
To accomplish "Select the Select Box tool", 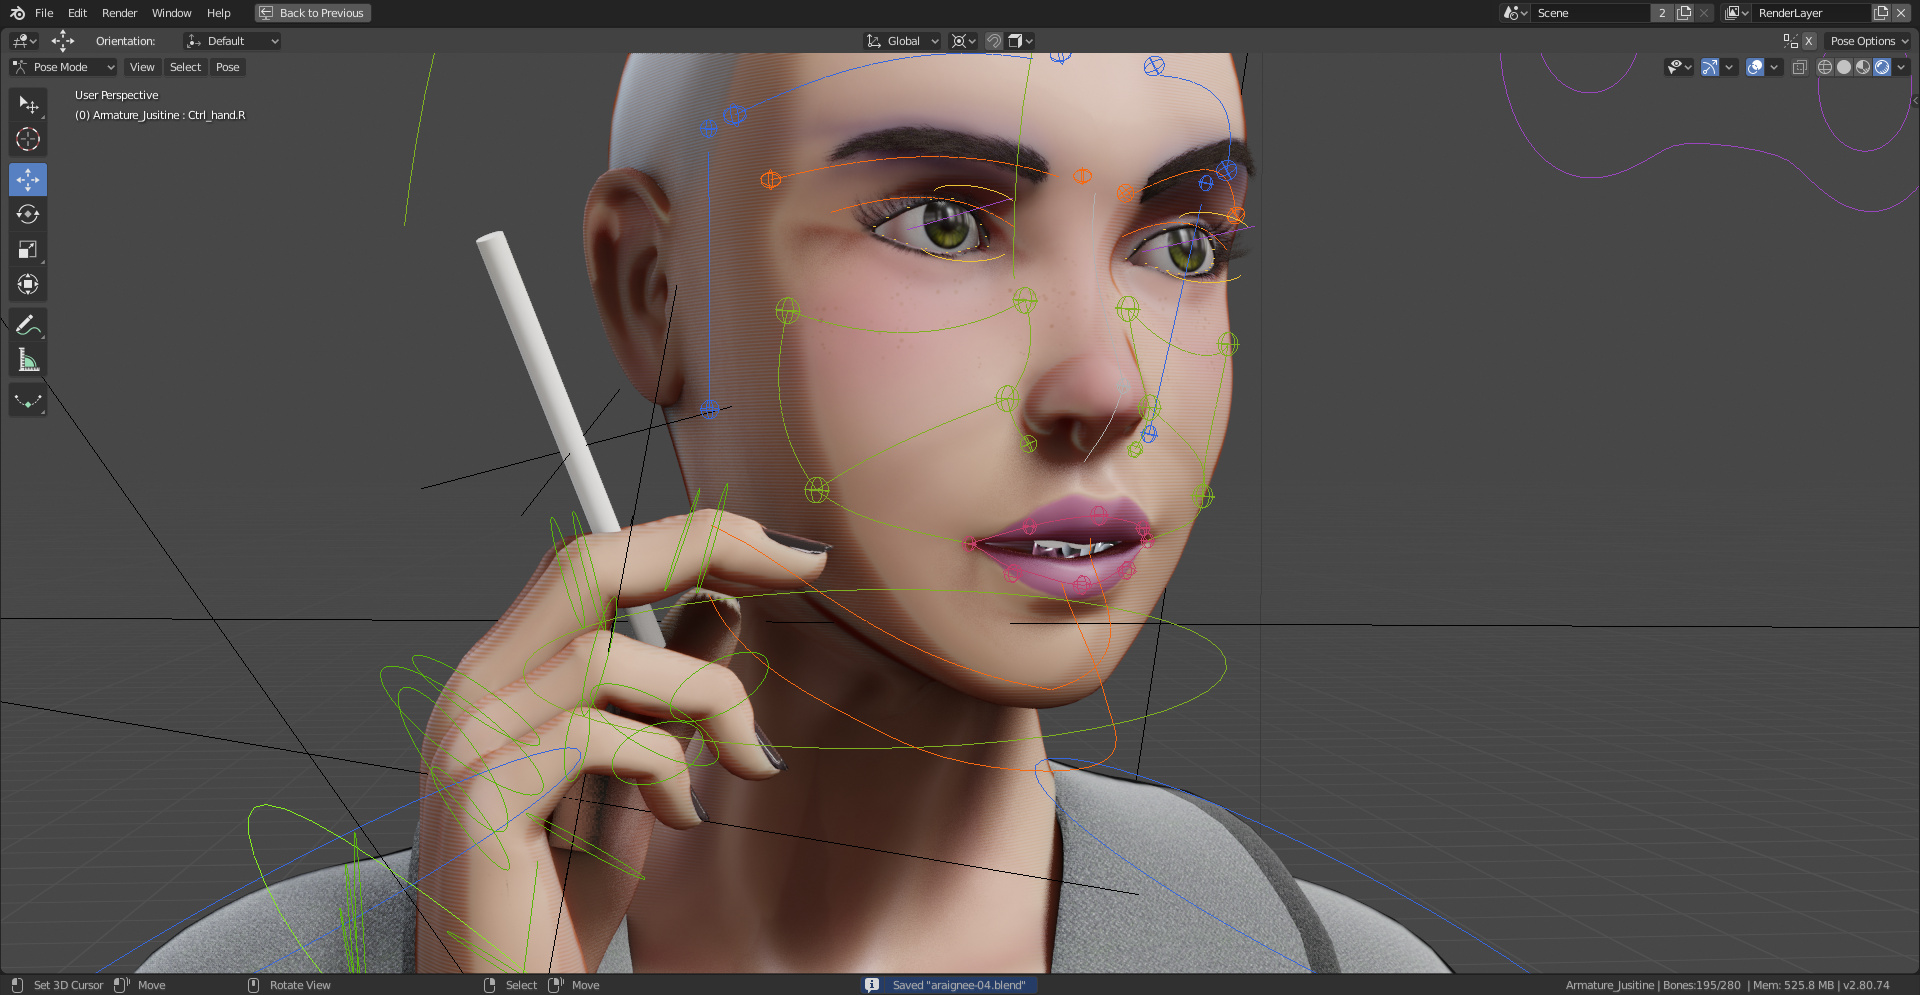I will pyautogui.click(x=28, y=105).
